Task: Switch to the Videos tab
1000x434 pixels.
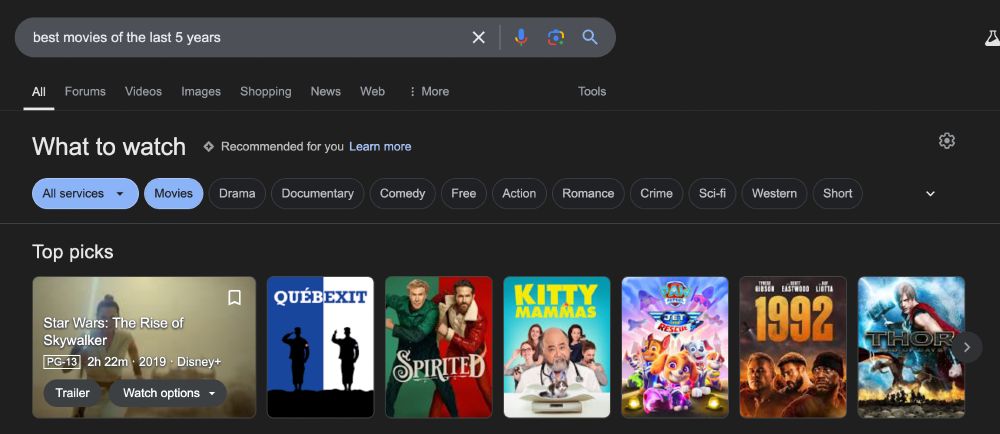Action: tap(143, 92)
